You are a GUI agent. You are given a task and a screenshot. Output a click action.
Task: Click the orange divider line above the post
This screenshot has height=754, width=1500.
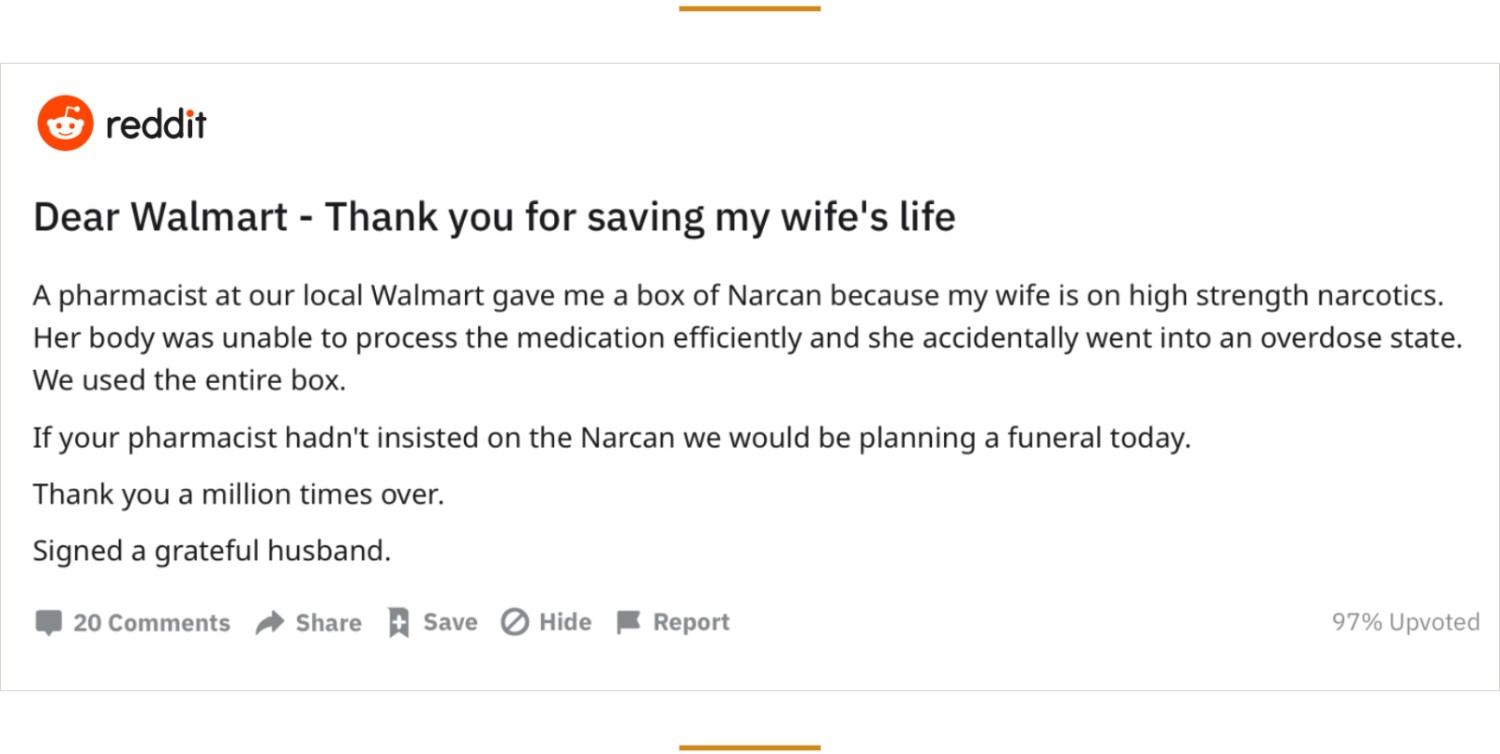pyautogui.click(x=749, y=8)
